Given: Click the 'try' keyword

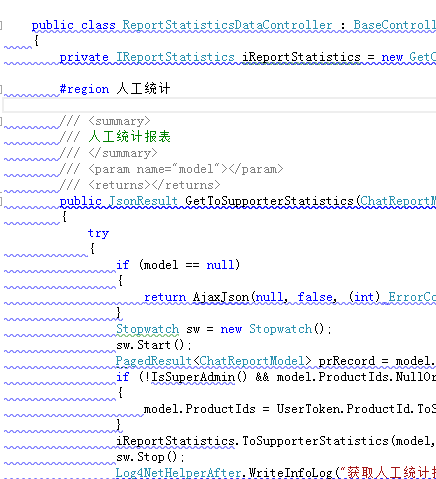Looking at the screenshot, I should coord(98,233).
